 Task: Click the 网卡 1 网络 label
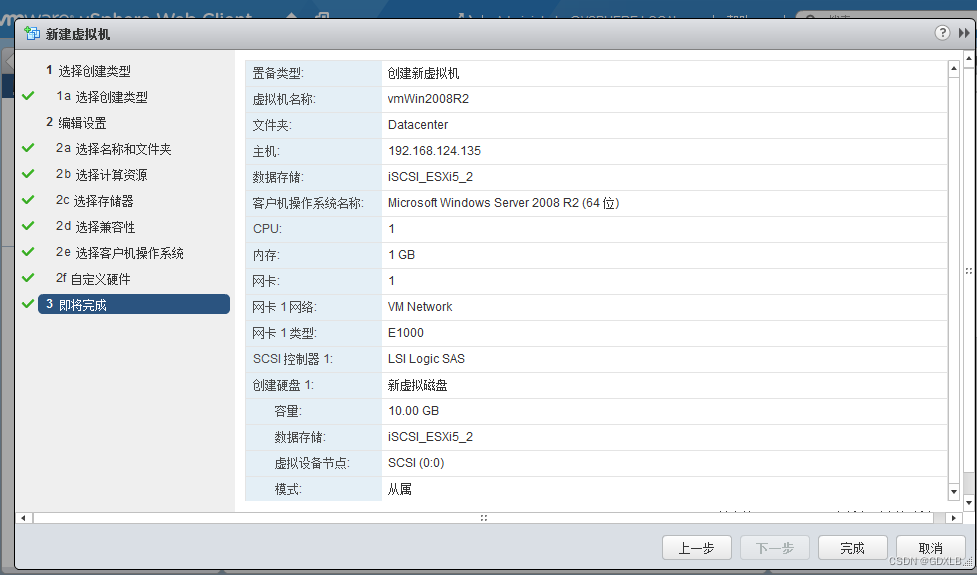point(284,307)
